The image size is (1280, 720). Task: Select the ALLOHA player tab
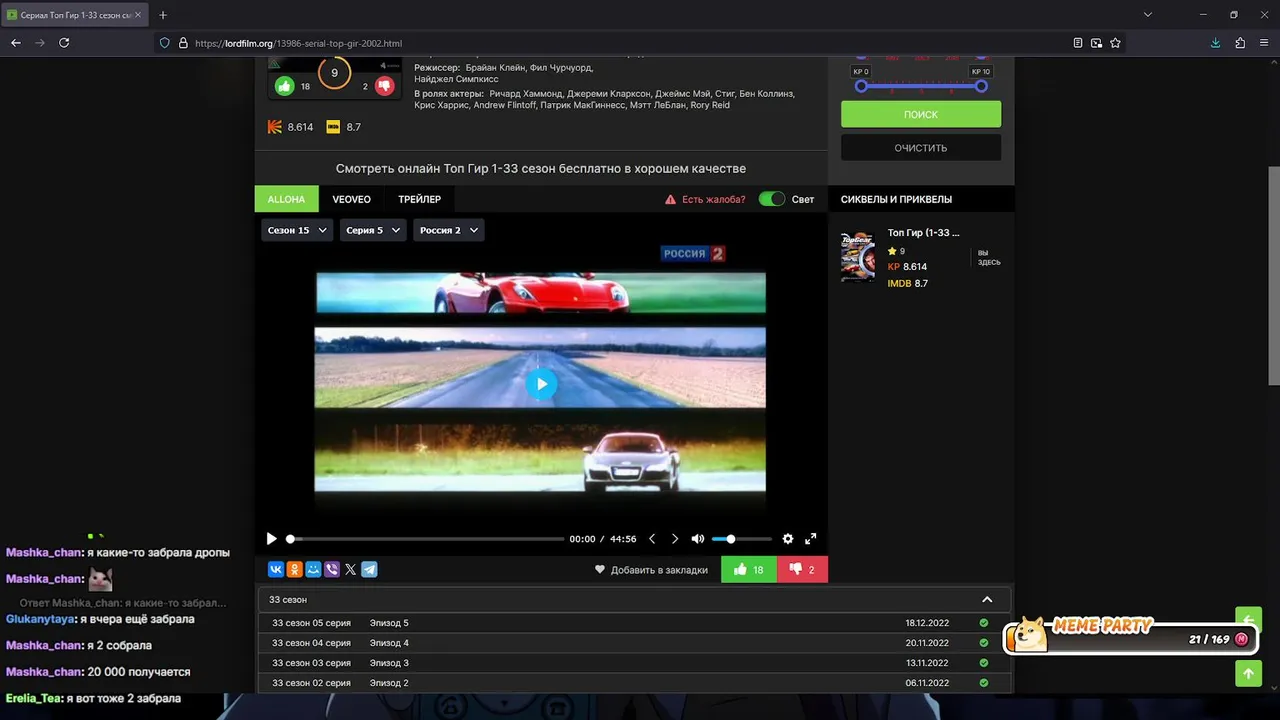286,199
